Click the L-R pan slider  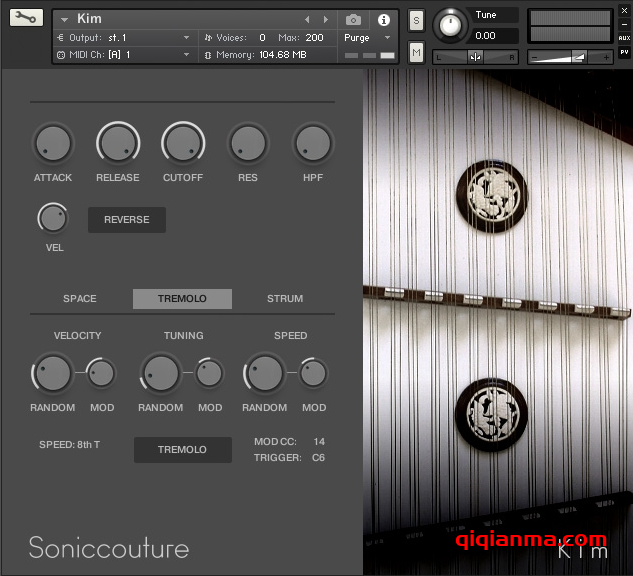[476, 57]
